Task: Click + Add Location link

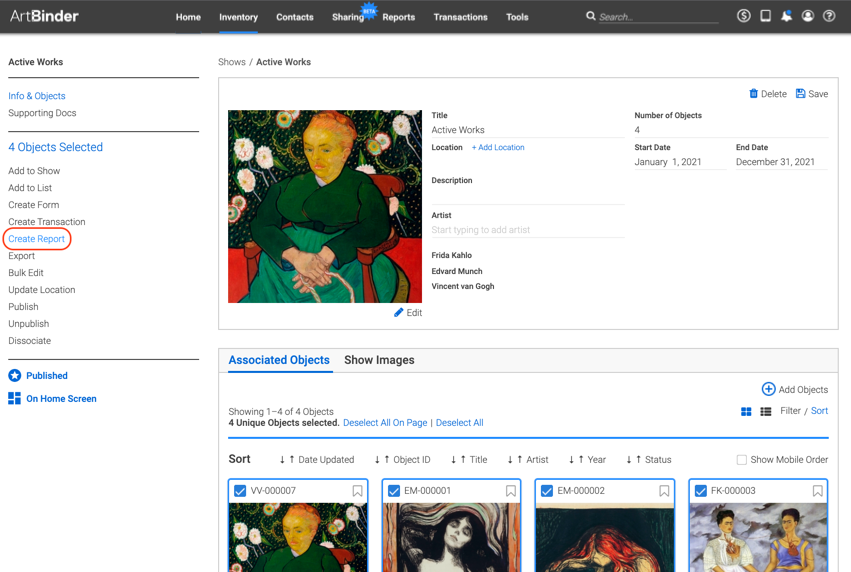Action: 498,147
